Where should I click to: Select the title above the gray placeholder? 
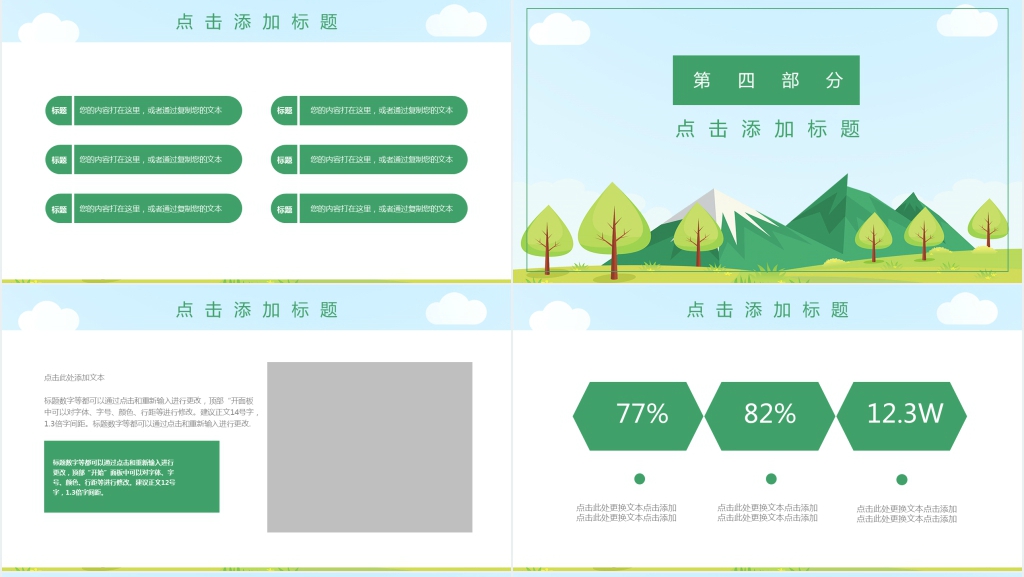256,310
